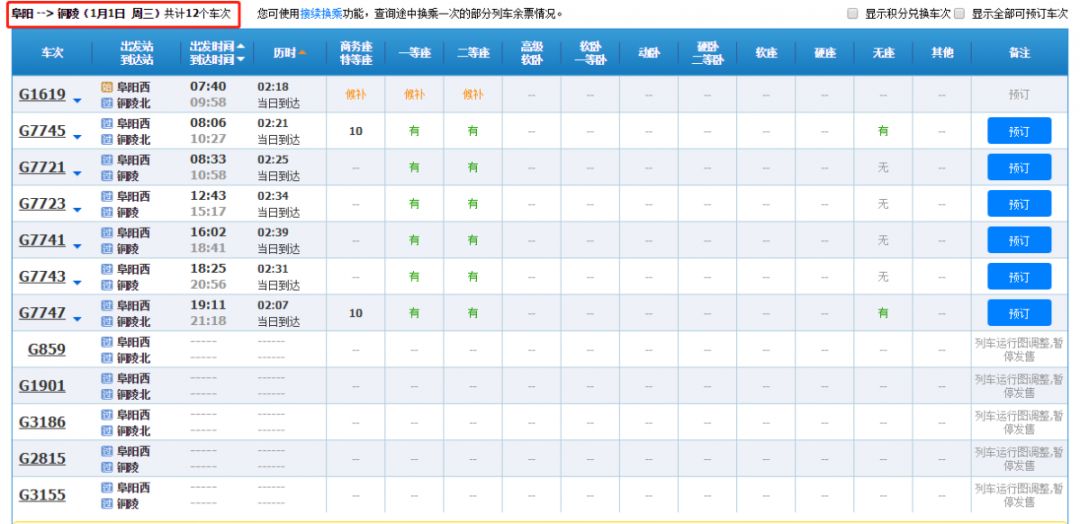
Task: Click the 车次 column header
Action: (52, 52)
